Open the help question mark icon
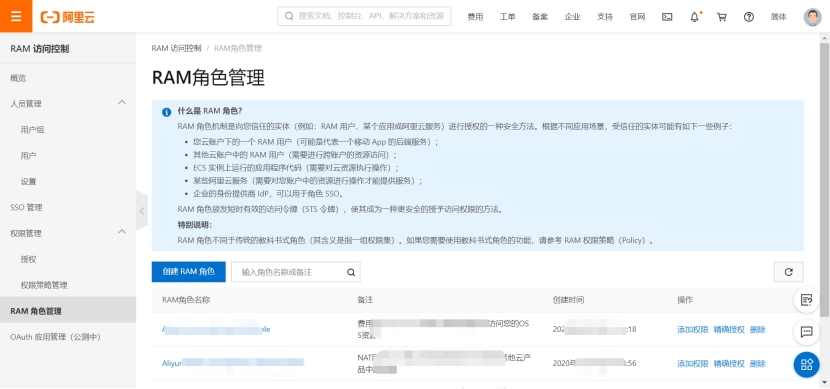 (748, 17)
